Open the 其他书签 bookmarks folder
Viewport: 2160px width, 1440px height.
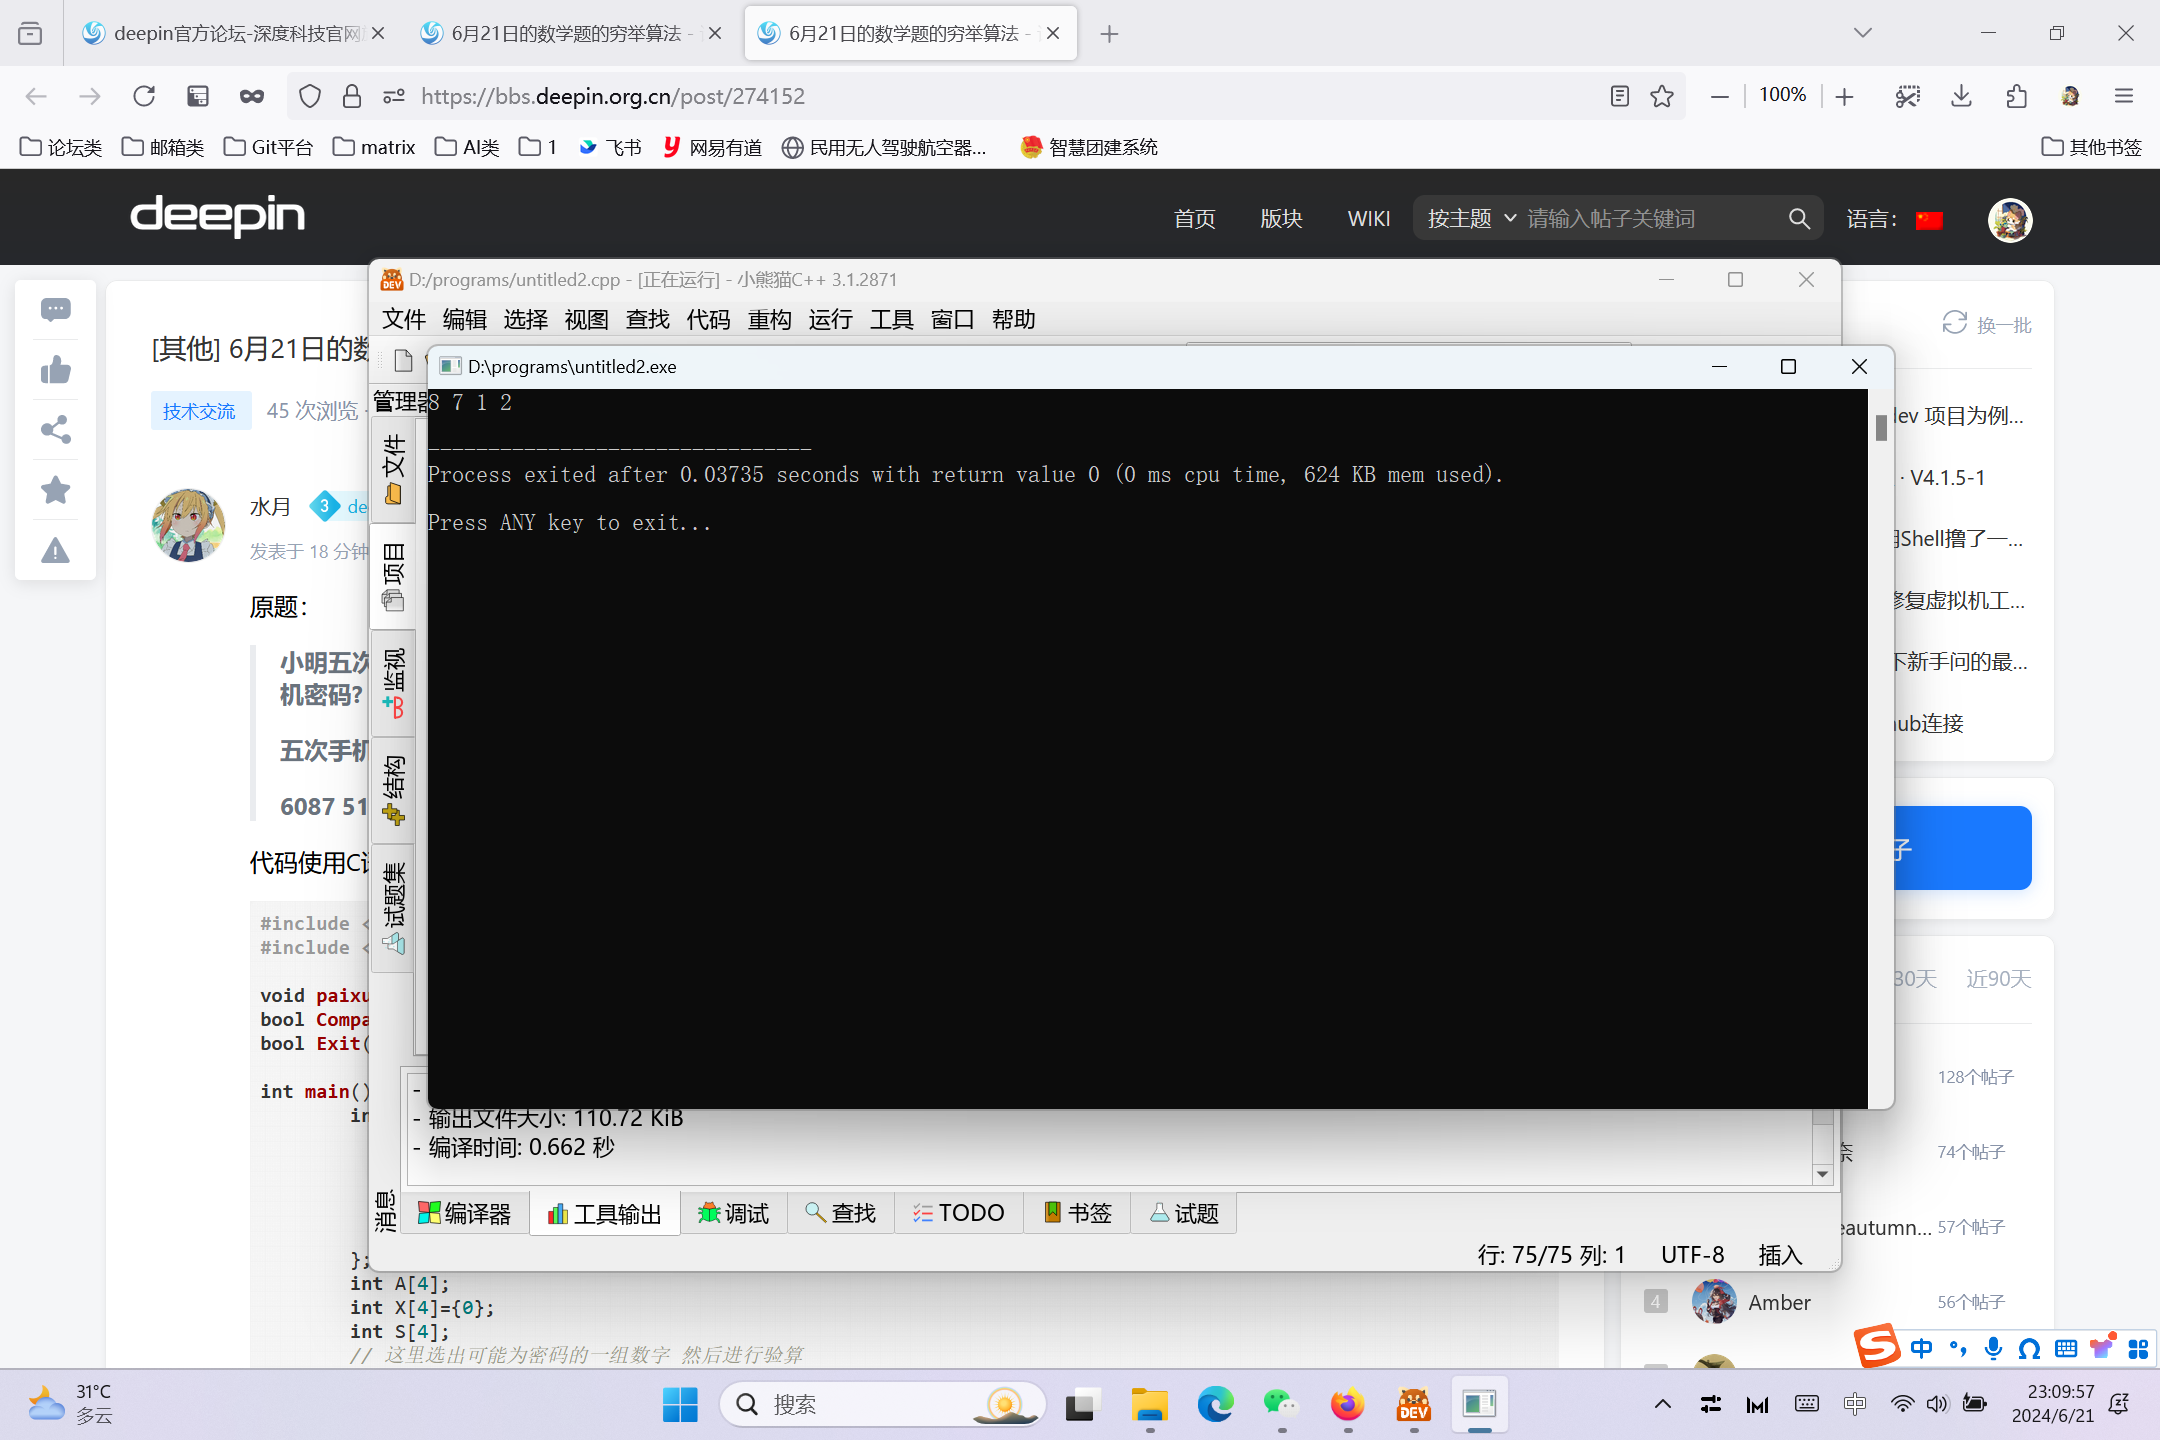point(2091,147)
